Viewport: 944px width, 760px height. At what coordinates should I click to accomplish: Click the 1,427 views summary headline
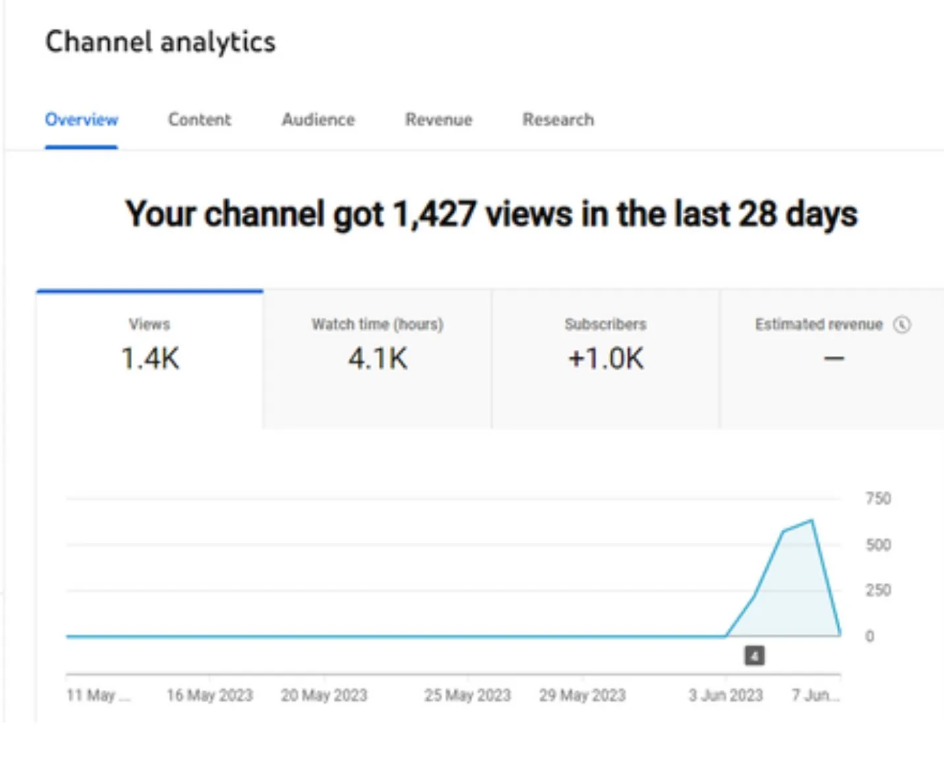491,214
